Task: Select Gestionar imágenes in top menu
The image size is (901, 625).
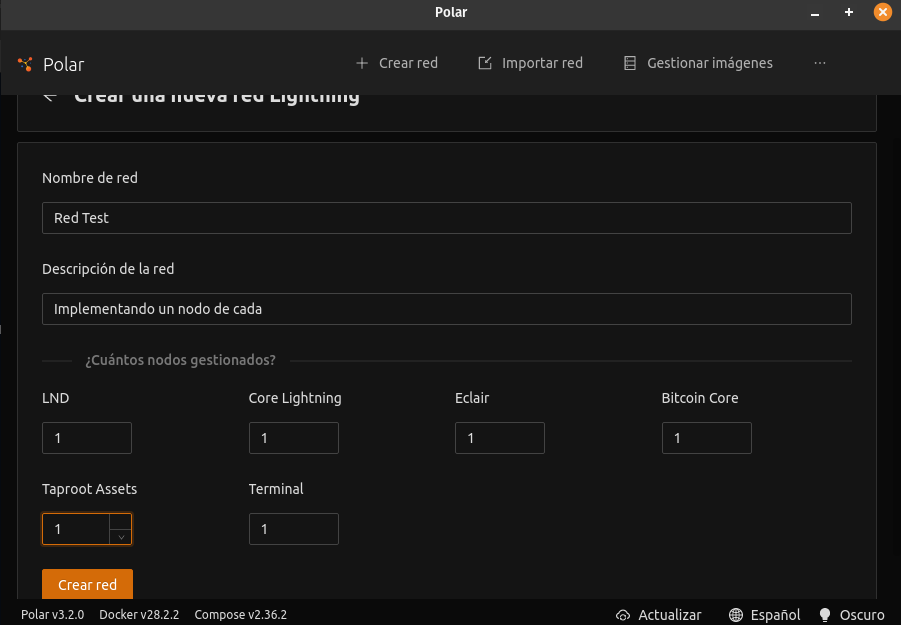Action: tap(709, 63)
